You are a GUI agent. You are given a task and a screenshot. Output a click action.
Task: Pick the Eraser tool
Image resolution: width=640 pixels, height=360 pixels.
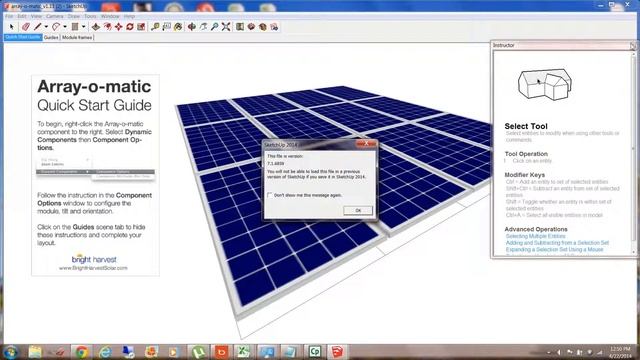pos(25,27)
